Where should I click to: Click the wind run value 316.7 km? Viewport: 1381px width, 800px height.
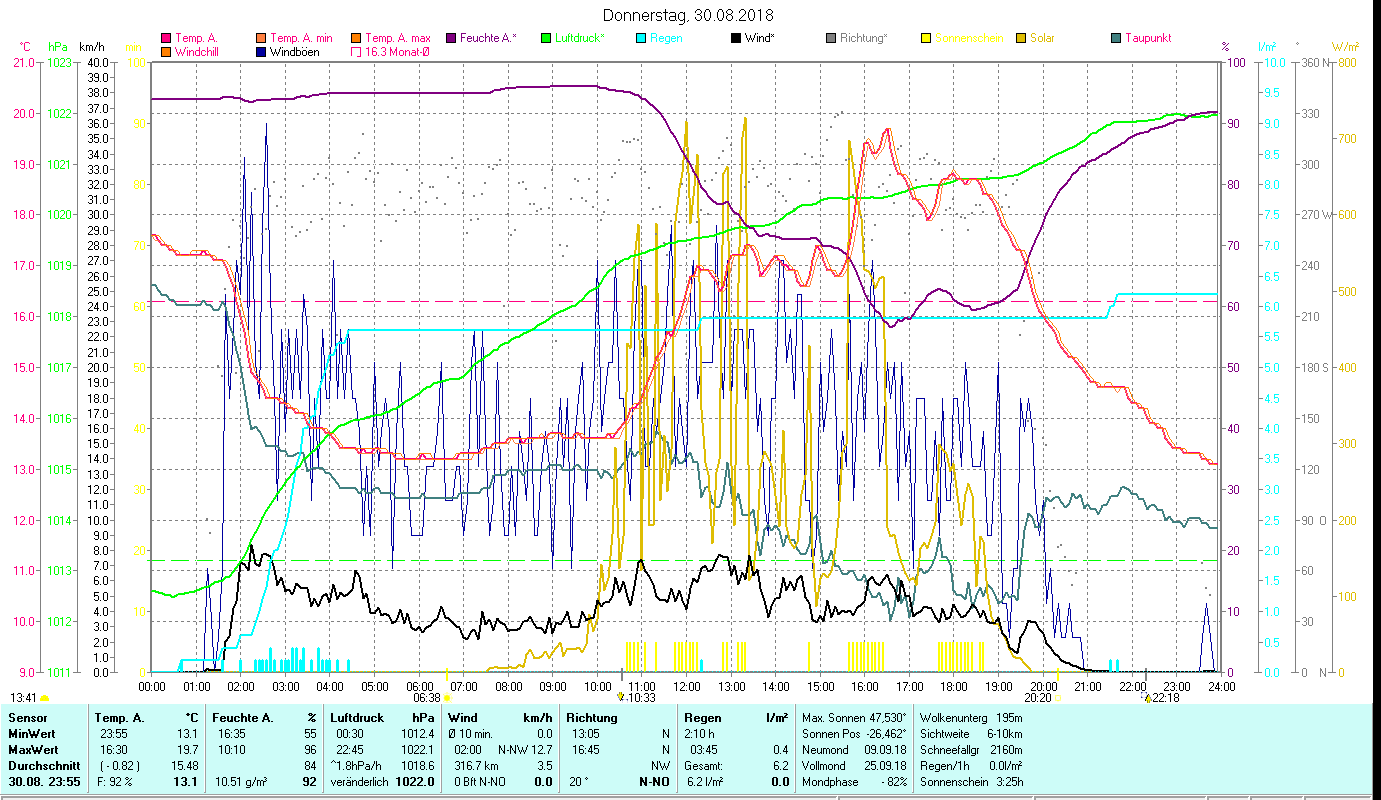[x=476, y=766]
